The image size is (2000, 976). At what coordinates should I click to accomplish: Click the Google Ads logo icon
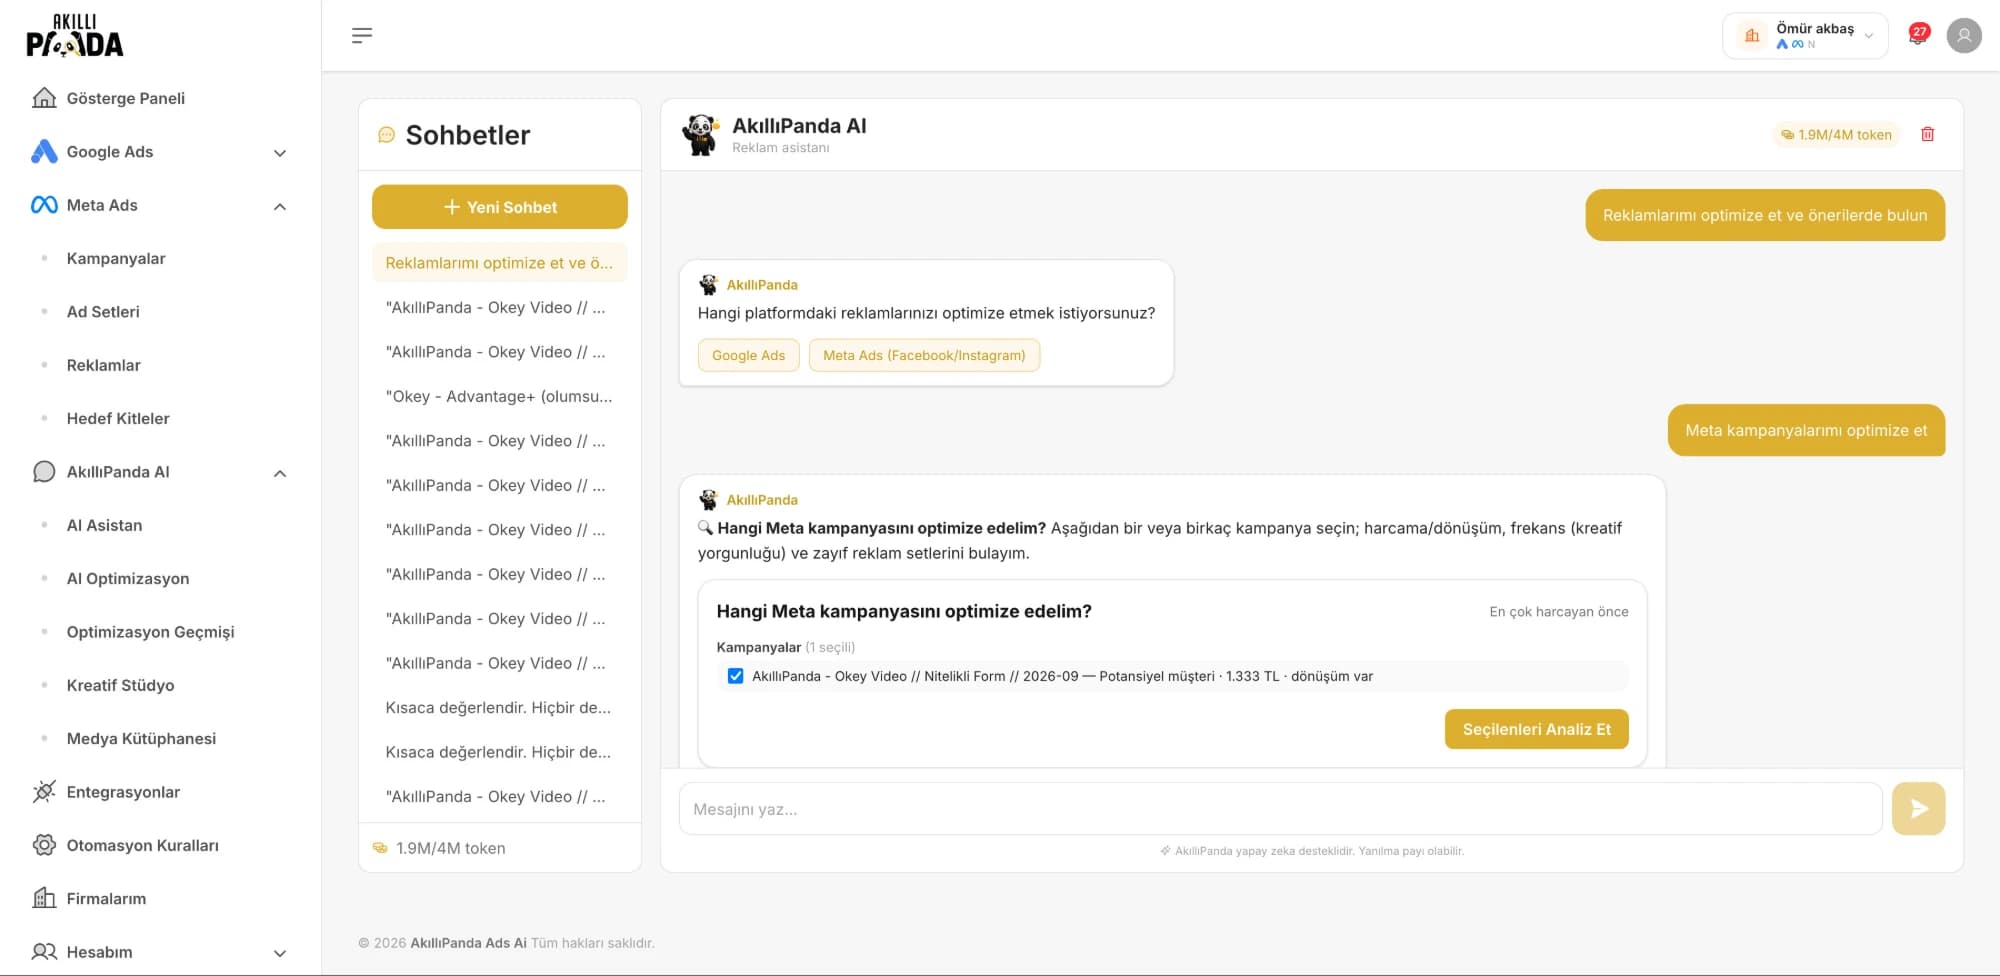point(44,151)
